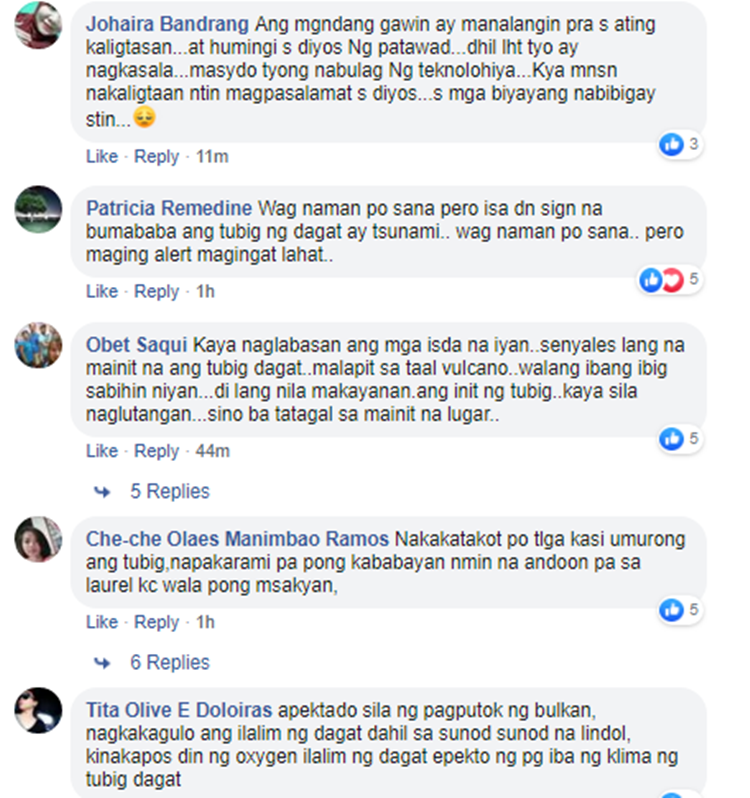Open Che-che Olaes Manimbao Ramos's avatar

click(x=38, y=539)
